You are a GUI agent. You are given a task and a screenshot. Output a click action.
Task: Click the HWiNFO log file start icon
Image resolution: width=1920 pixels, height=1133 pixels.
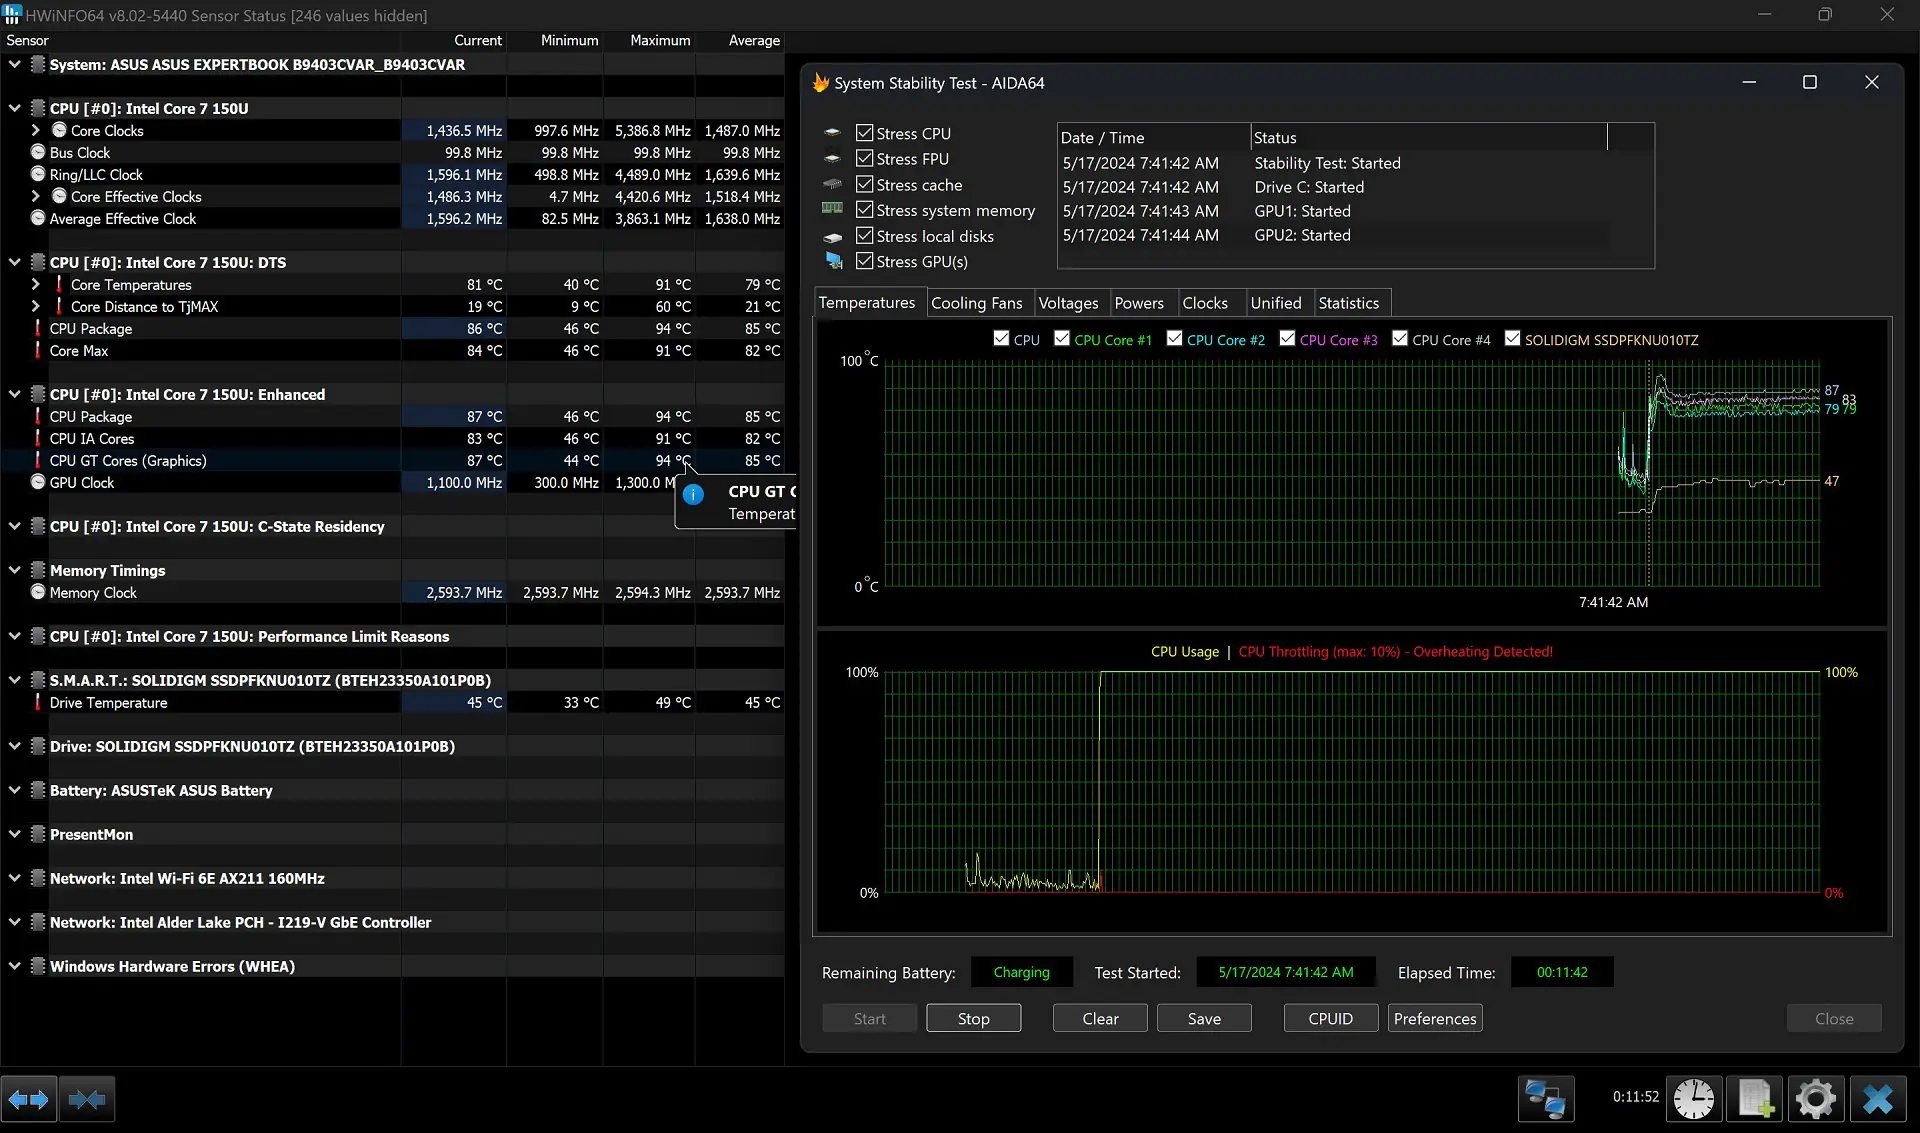(1755, 1100)
